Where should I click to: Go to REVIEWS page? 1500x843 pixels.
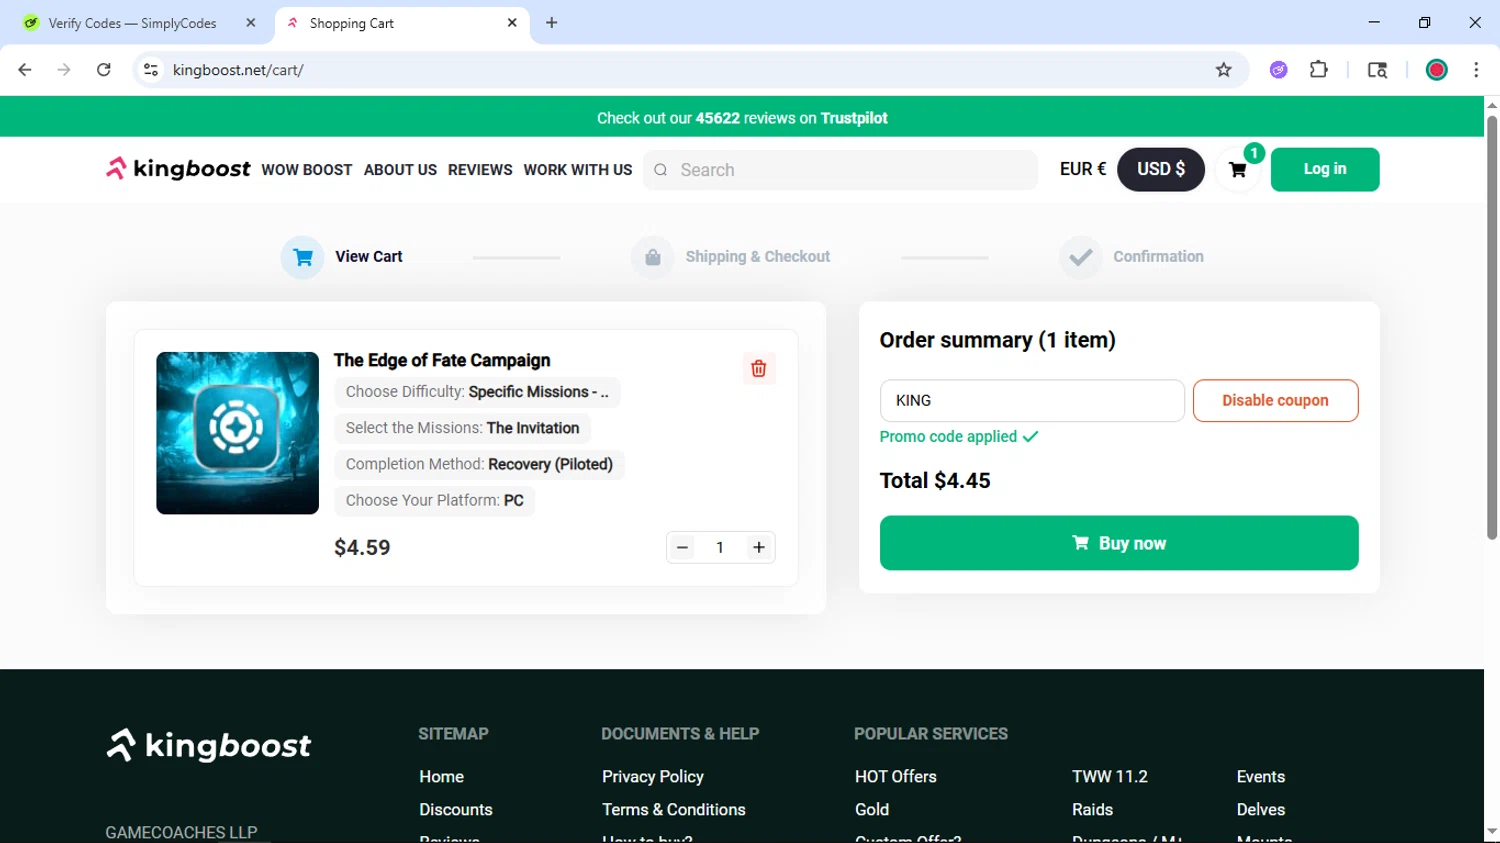click(x=480, y=170)
